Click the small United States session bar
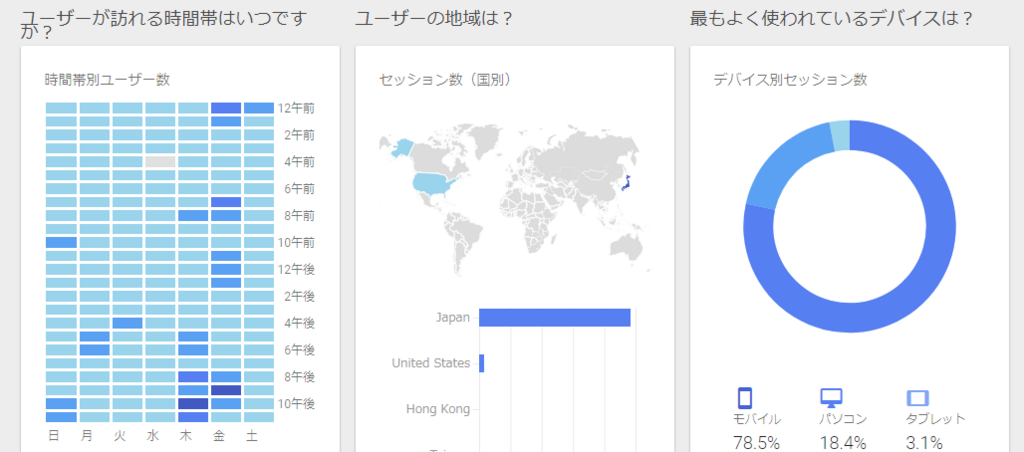This screenshot has height=452, width=1024. 481,363
